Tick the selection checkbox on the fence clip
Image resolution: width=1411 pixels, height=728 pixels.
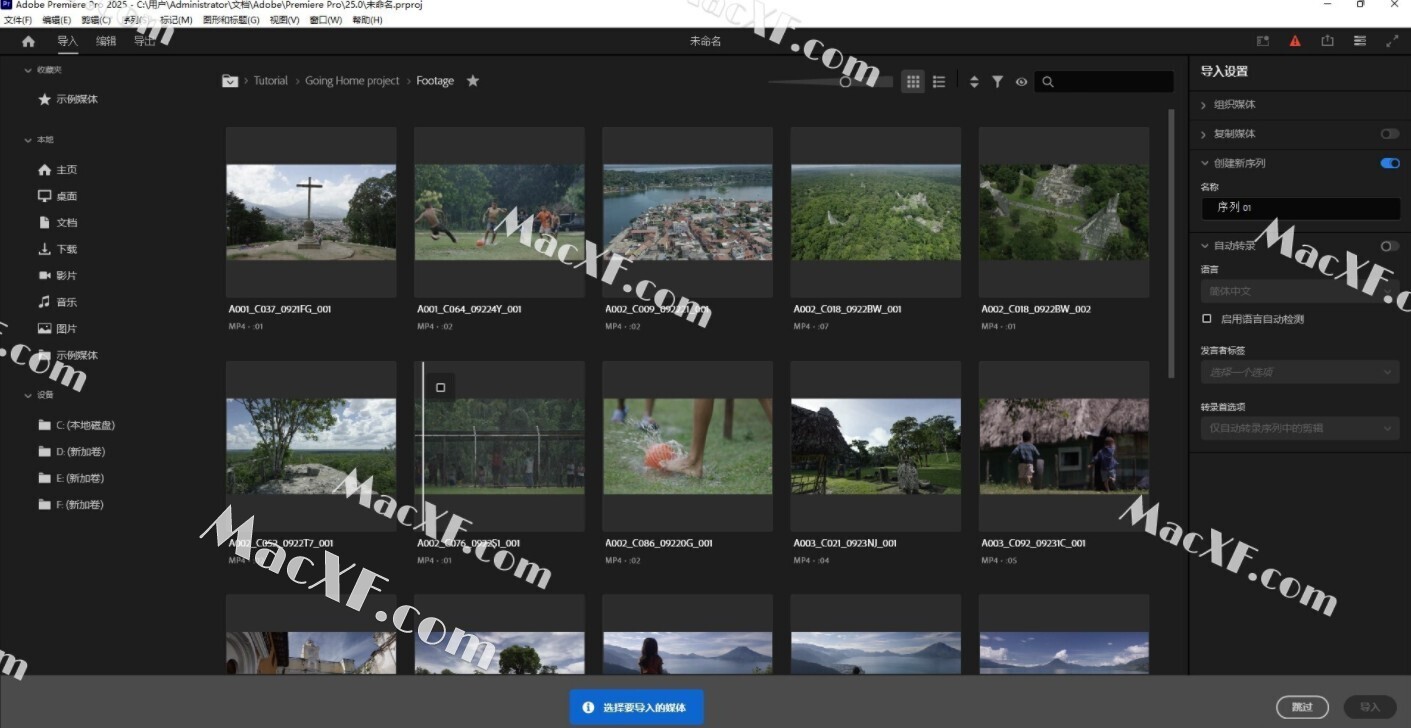tap(441, 387)
